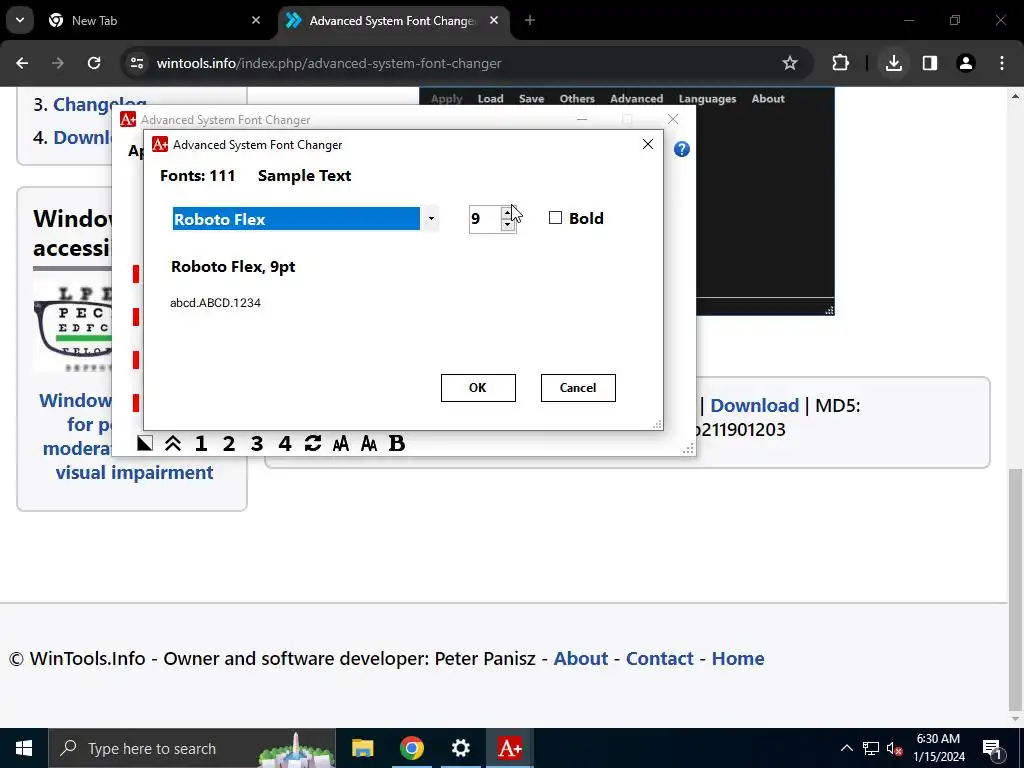Open the Chrome extensions puzzle icon
1024x768 pixels.
click(840, 63)
